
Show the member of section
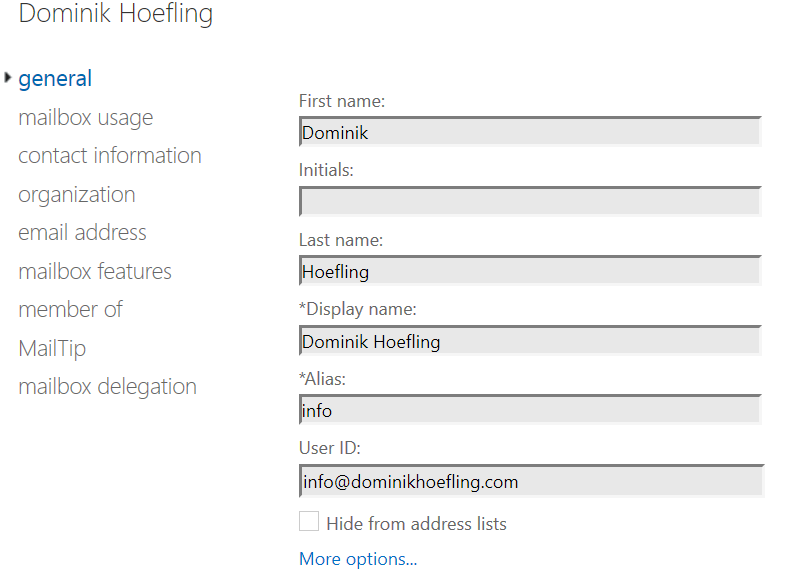click(x=70, y=309)
